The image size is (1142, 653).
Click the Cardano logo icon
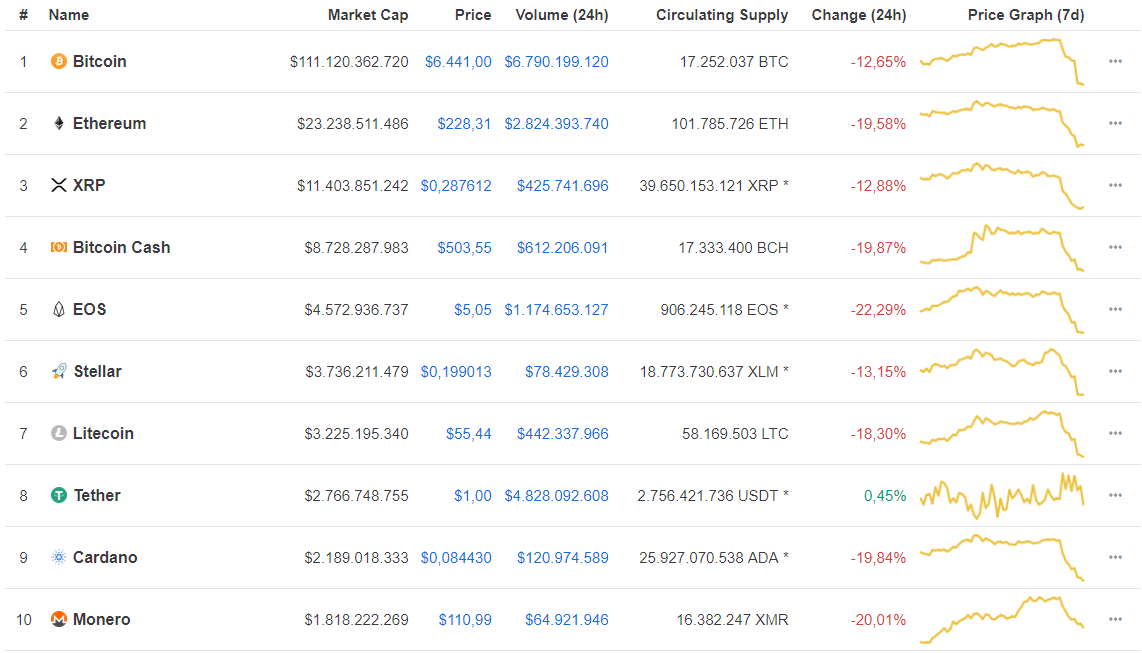pyautogui.click(x=58, y=557)
